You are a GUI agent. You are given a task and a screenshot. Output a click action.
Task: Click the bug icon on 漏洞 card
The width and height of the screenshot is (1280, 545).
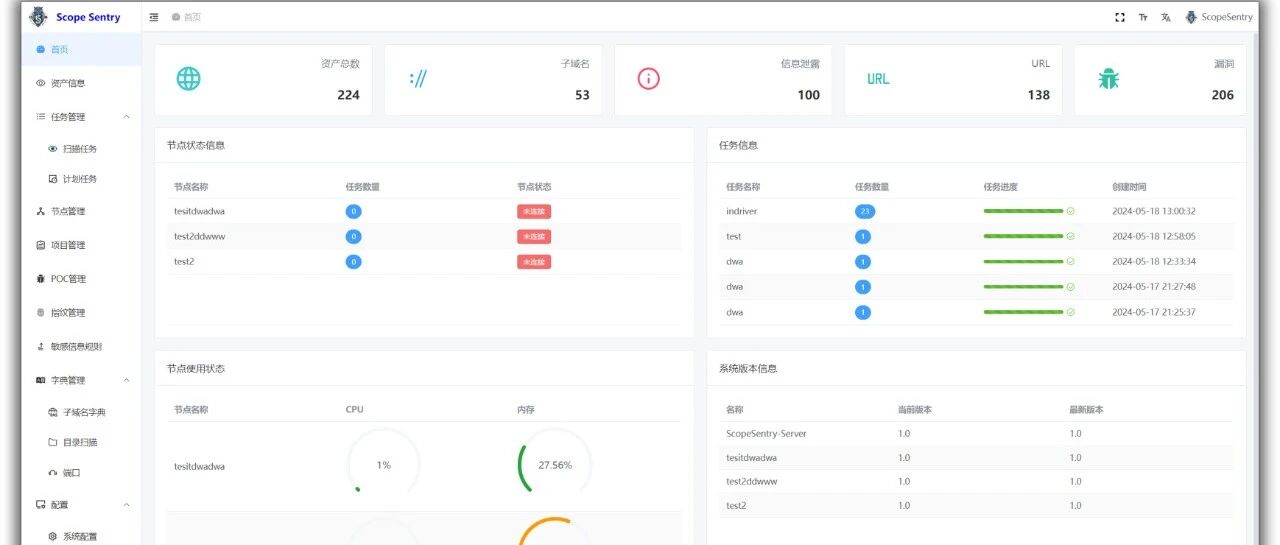[1108, 79]
